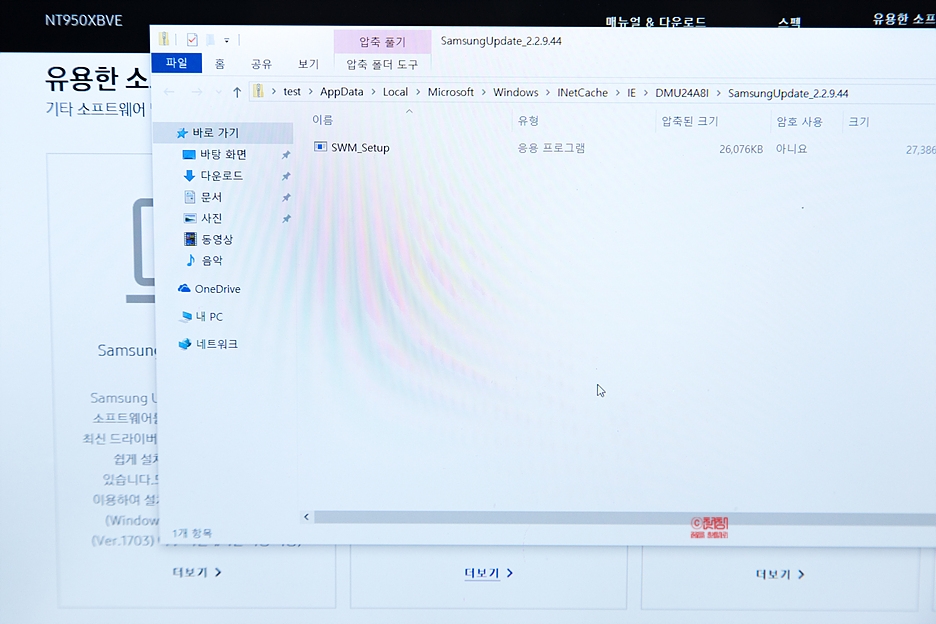Click the 응용 프로그램 type cell
This screenshot has width=936, height=624.
551,147
